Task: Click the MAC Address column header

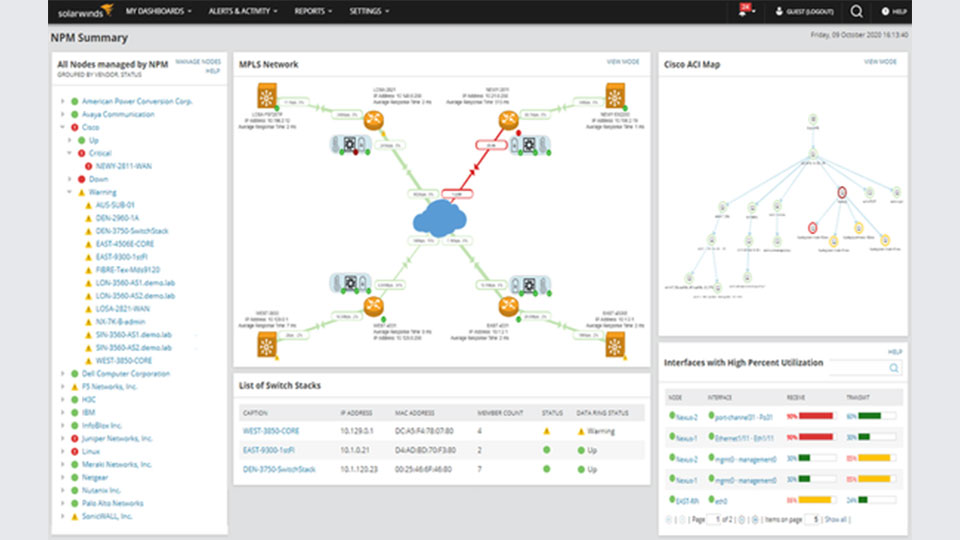Action: pyautogui.click(x=414, y=413)
